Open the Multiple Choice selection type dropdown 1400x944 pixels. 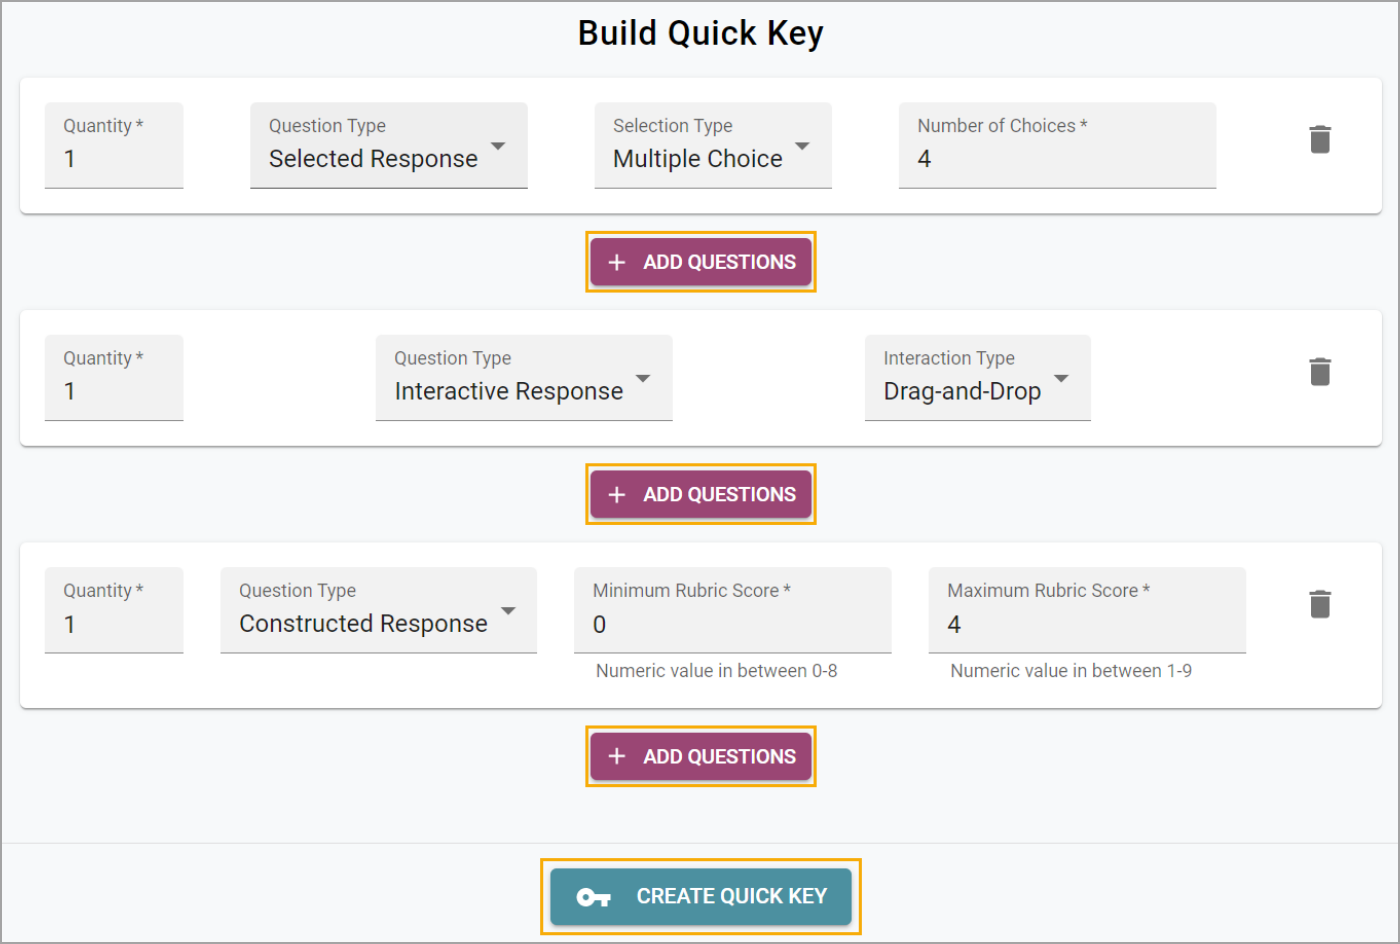pos(713,145)
